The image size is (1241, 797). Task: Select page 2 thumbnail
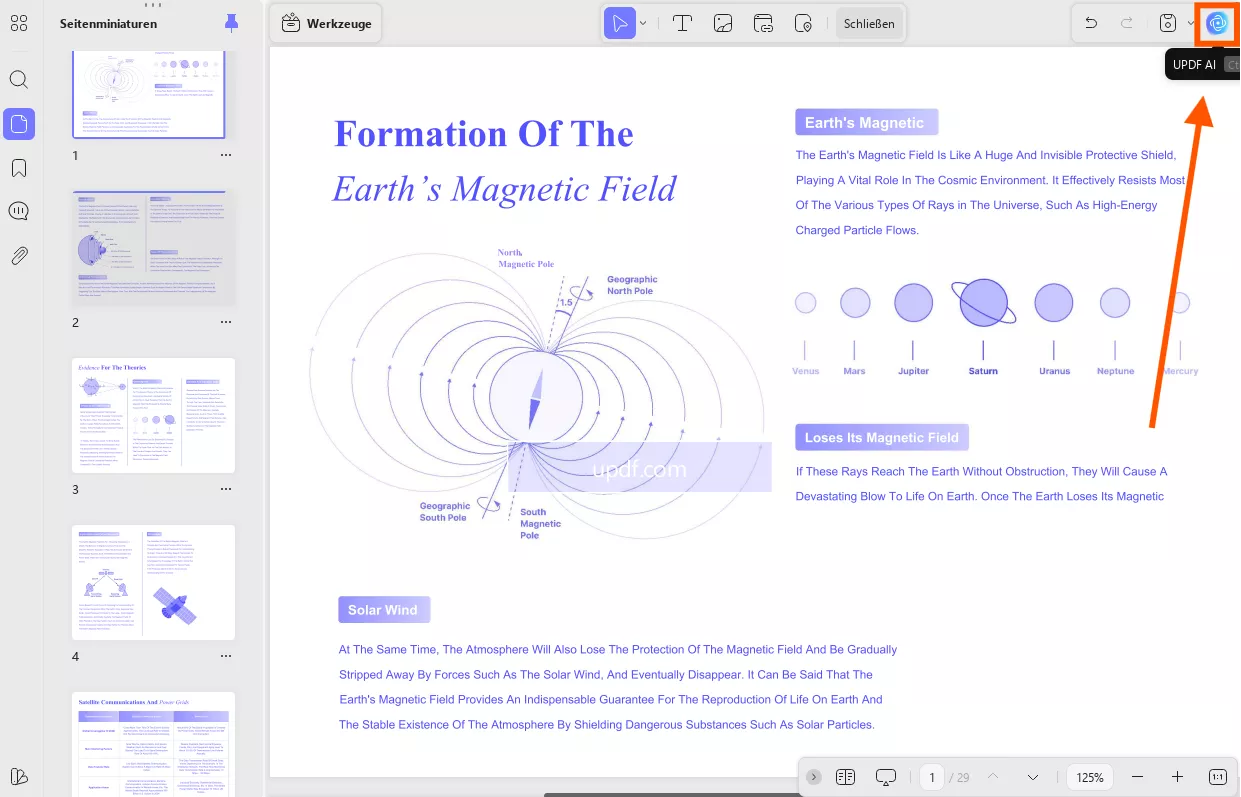(154, 249)
